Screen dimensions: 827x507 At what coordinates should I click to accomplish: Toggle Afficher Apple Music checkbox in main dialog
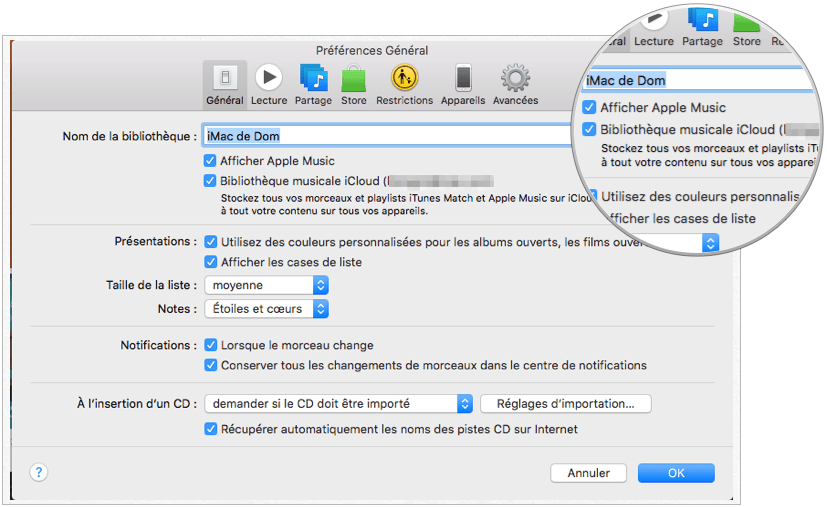(x=210, y=160)
